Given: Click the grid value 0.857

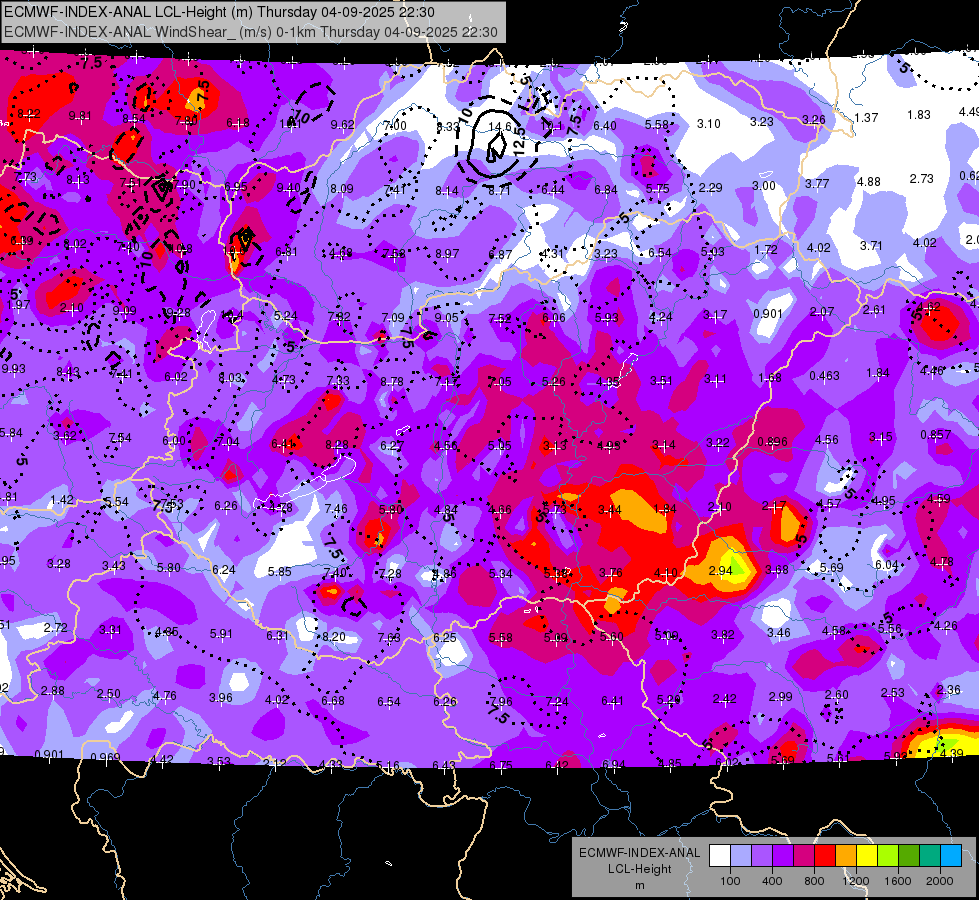Looking at the screenshot, I should 935,435.
